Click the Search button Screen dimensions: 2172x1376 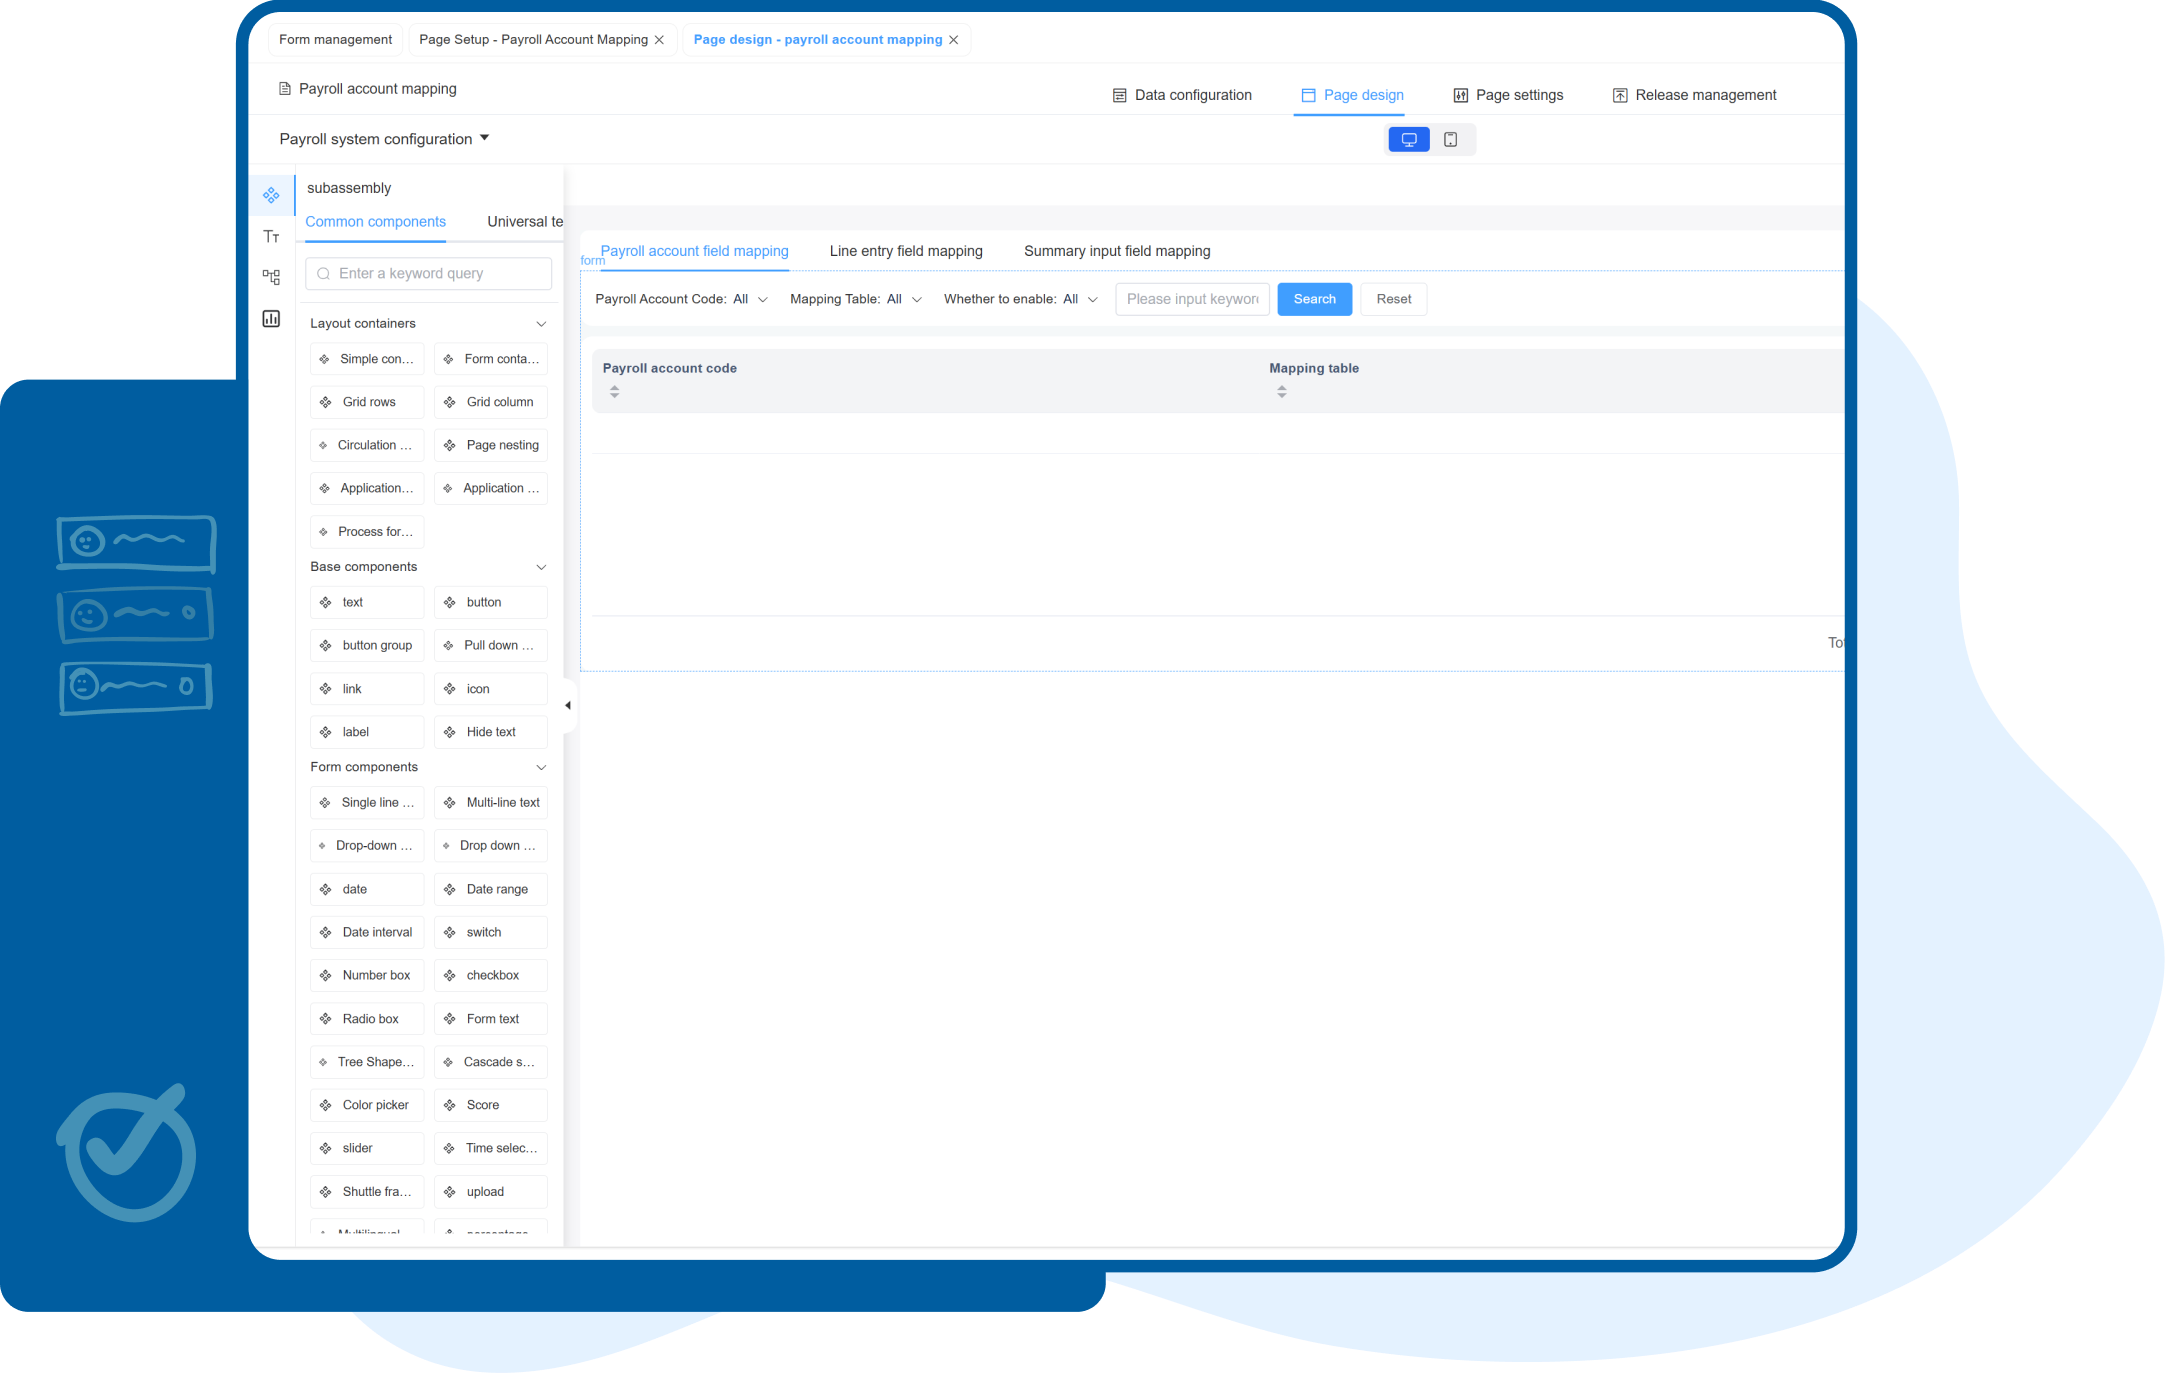point(1314,299)
